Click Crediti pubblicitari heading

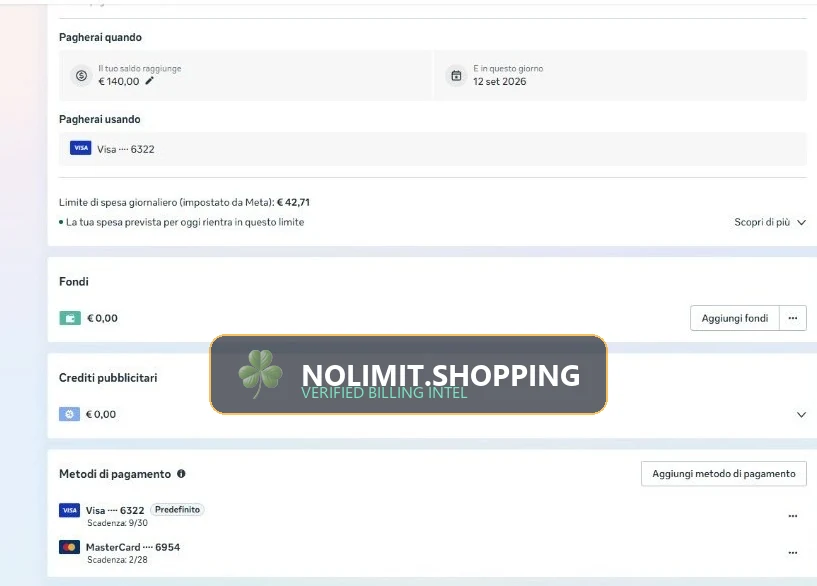point(108,378)
